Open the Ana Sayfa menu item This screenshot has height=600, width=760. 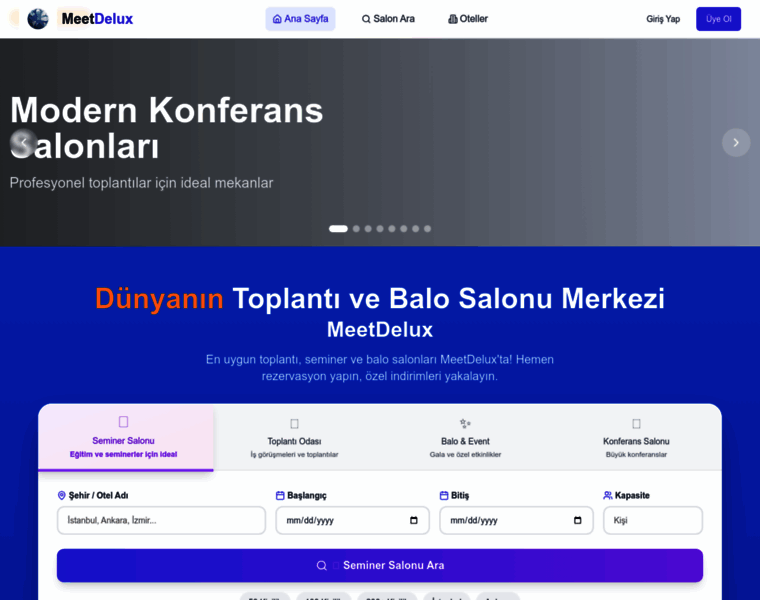(x=300, y=19)
